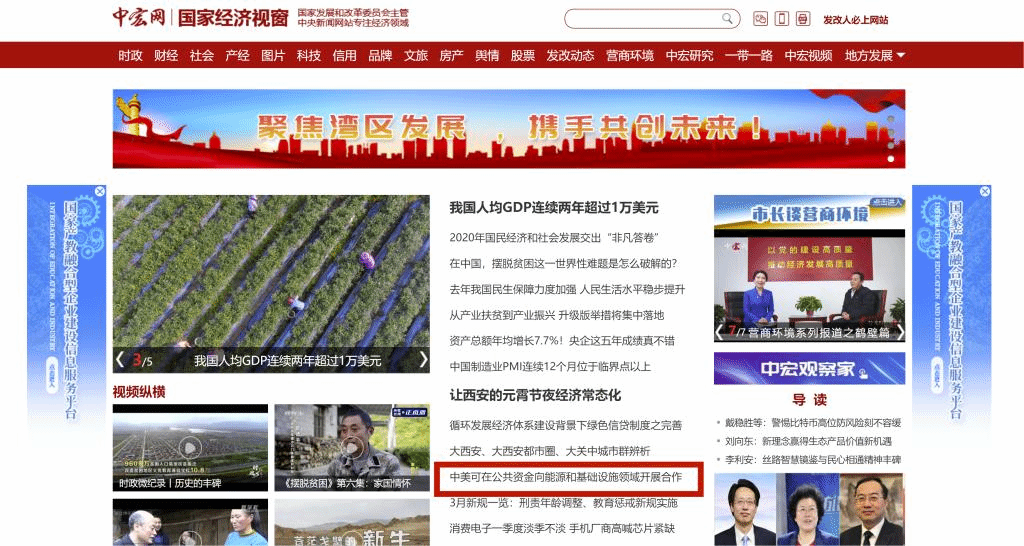Image resolution: width=1024 pixels, height=546 pixels.
Task: Open the mobile phone version icon
Action: pyautogui.click(x=781, y=19)
